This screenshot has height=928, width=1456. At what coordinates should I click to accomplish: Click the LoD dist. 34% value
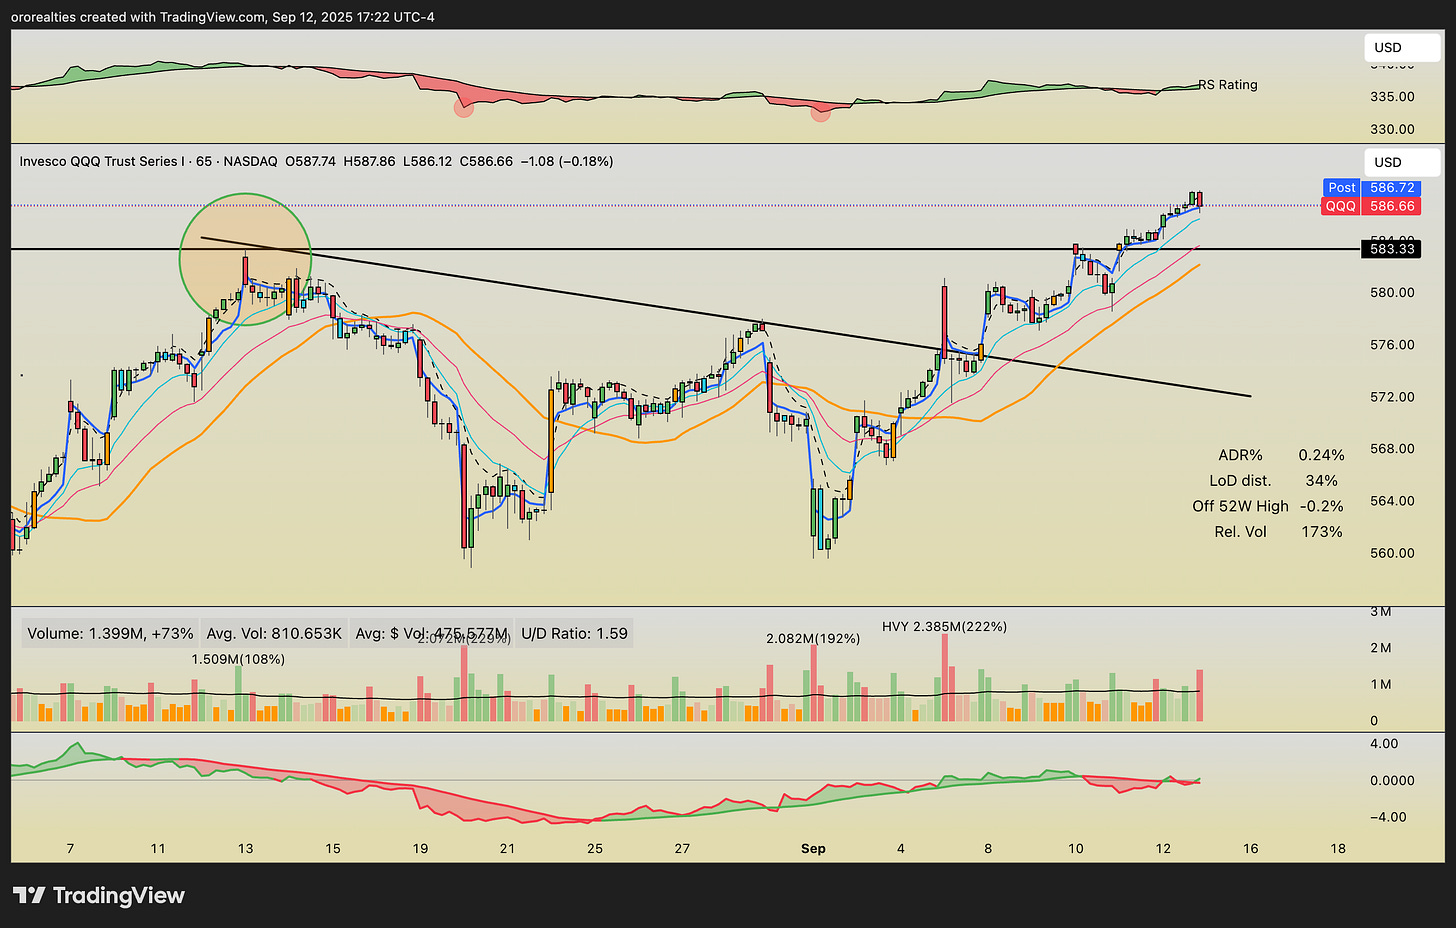pos(1321,481)
